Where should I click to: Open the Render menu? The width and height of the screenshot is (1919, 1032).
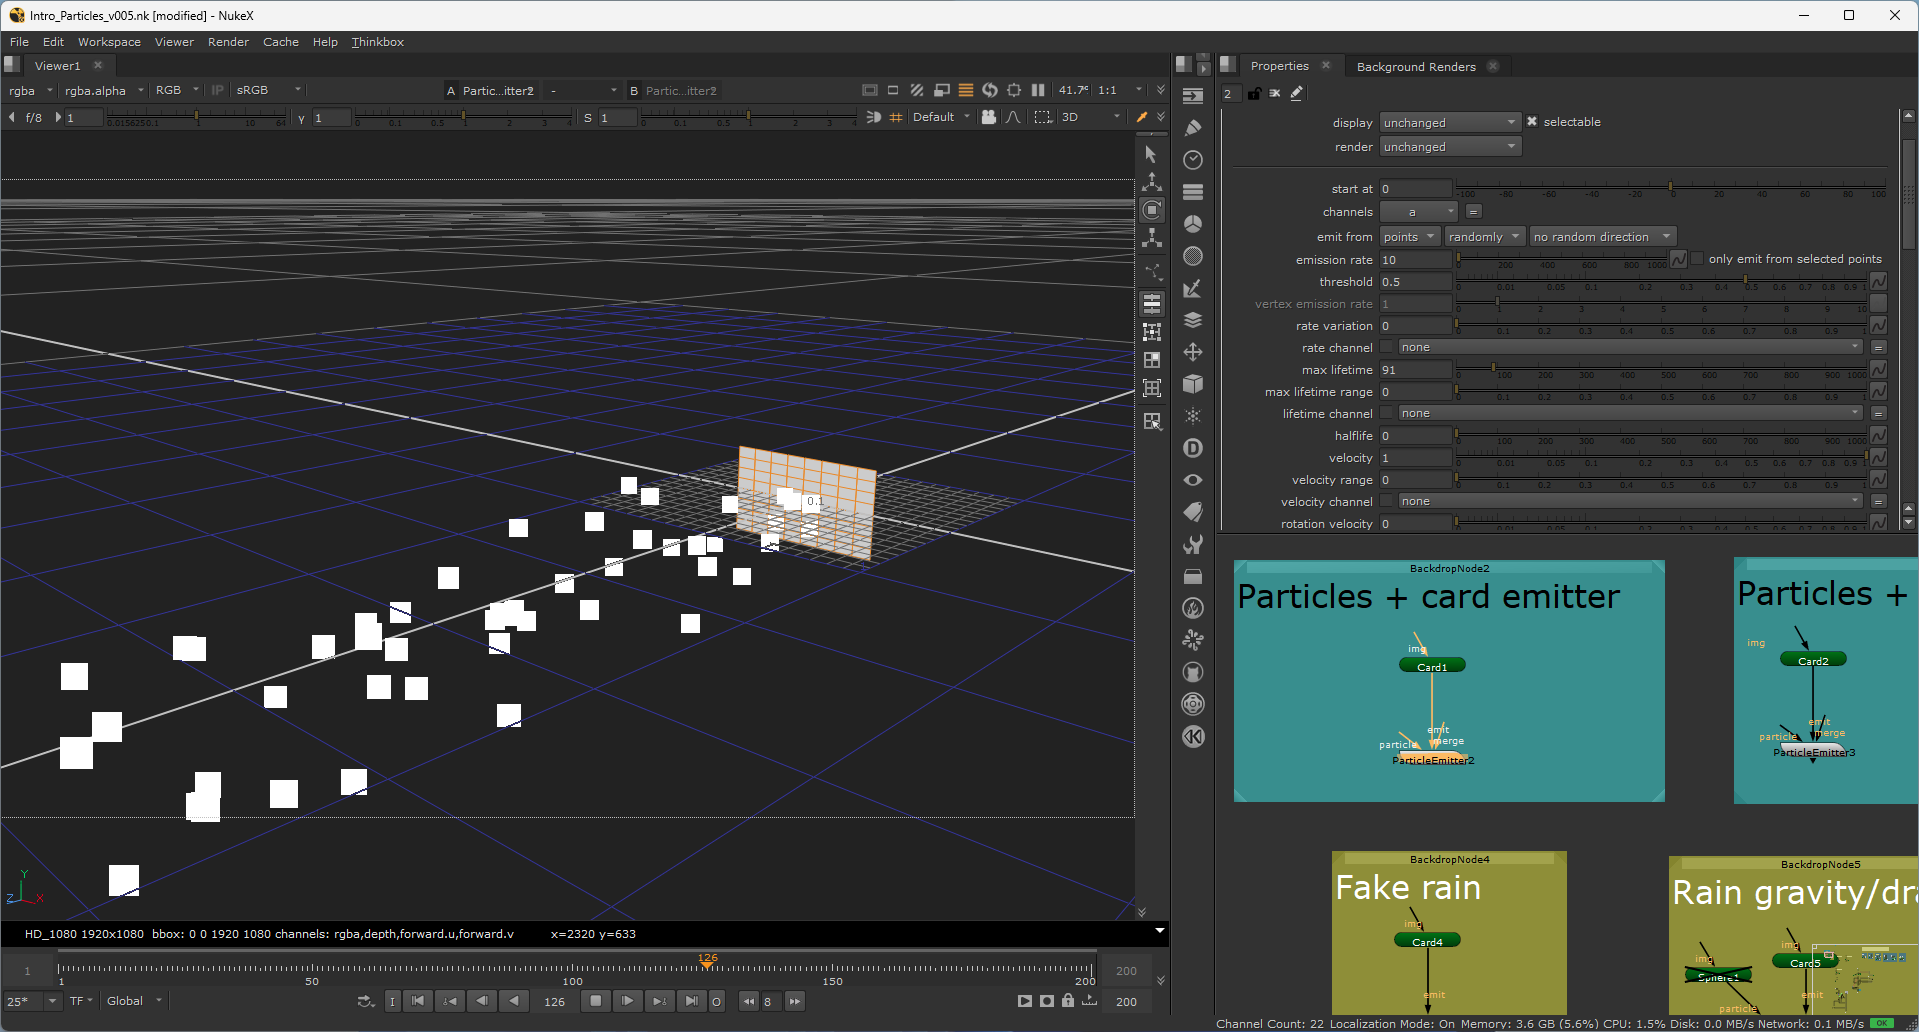[228, 42]
